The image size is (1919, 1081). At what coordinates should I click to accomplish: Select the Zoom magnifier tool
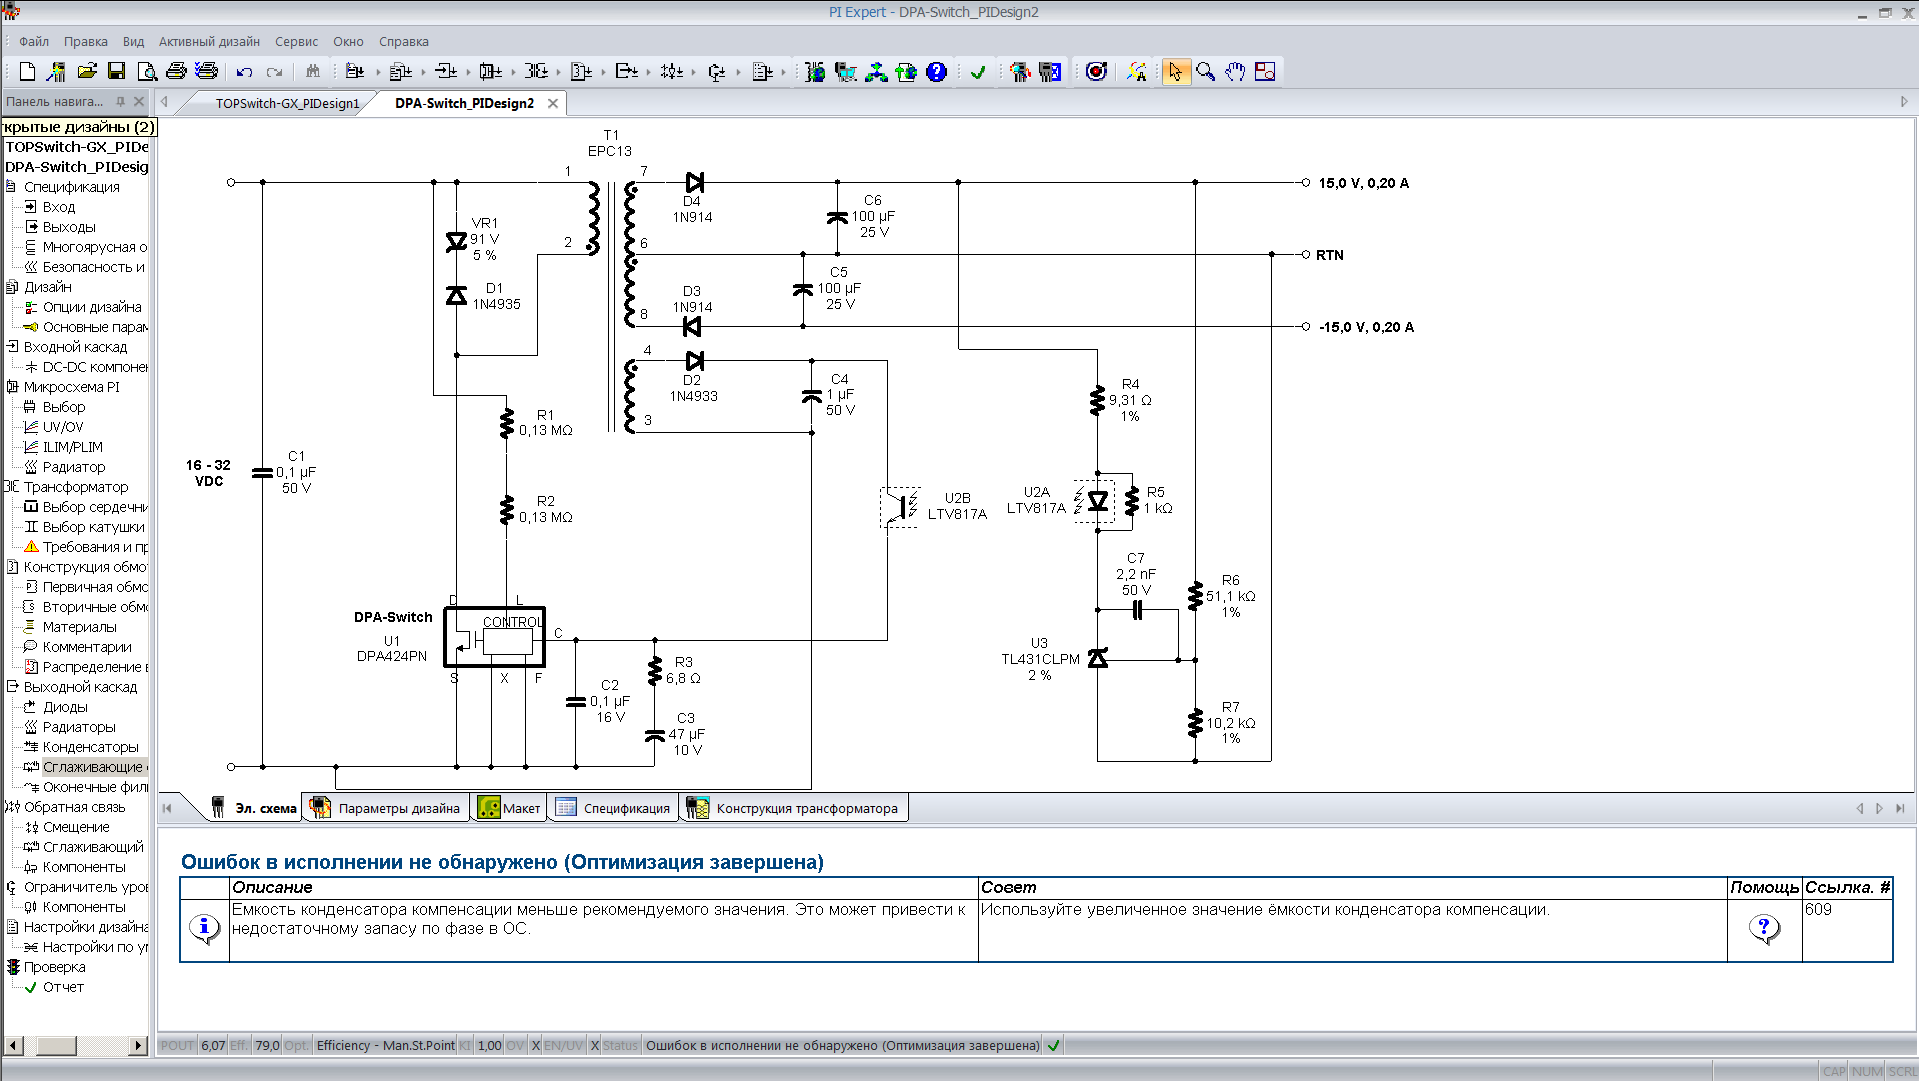pyautogui.click(x=1205, y=71)
